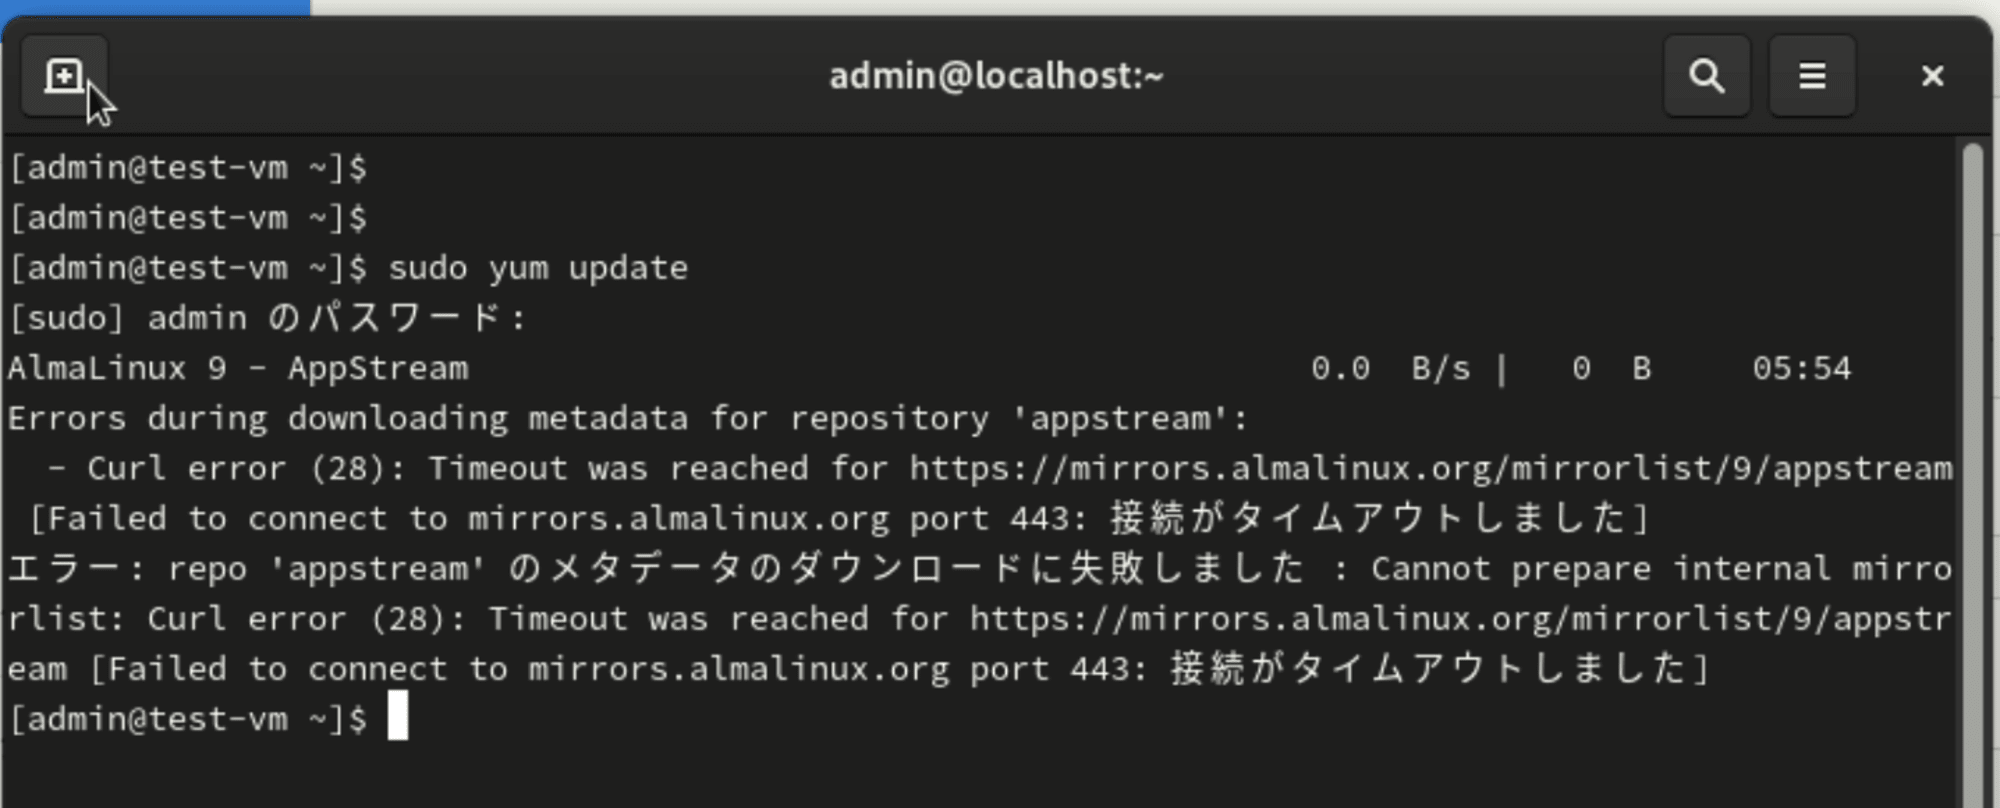Click the '[sudo] admin のパスワード:' prompt line
The width and height of the screenshot is (2000, 808).
click(x=267, y=318)
